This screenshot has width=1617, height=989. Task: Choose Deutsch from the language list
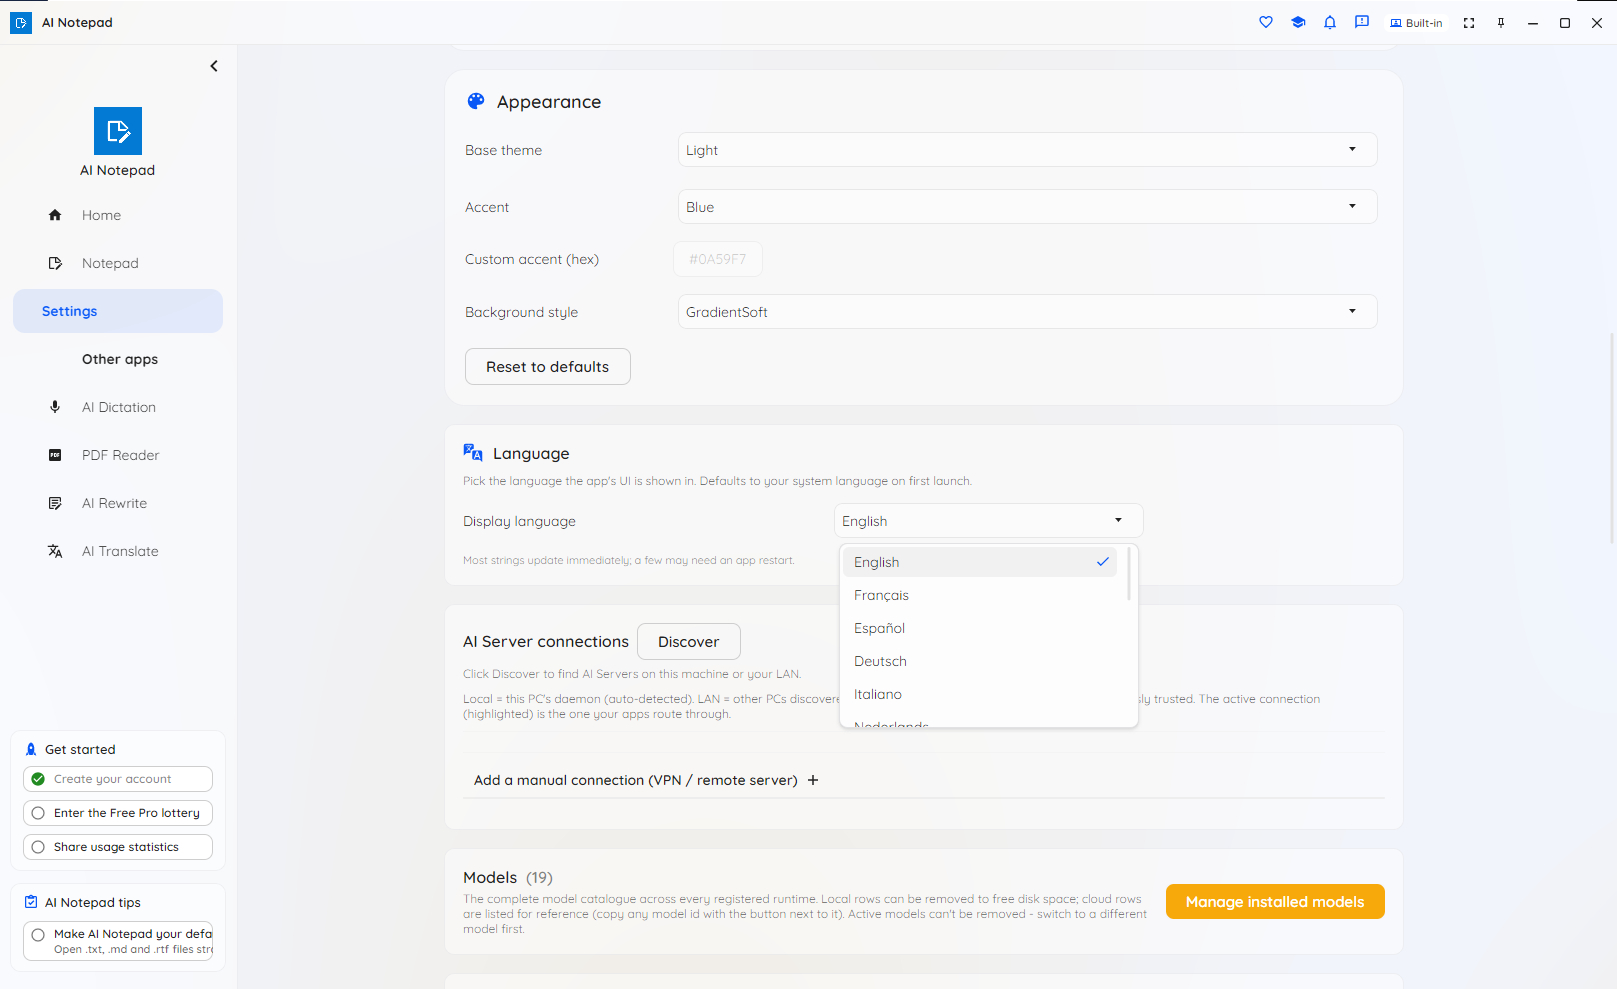(980, 661)
